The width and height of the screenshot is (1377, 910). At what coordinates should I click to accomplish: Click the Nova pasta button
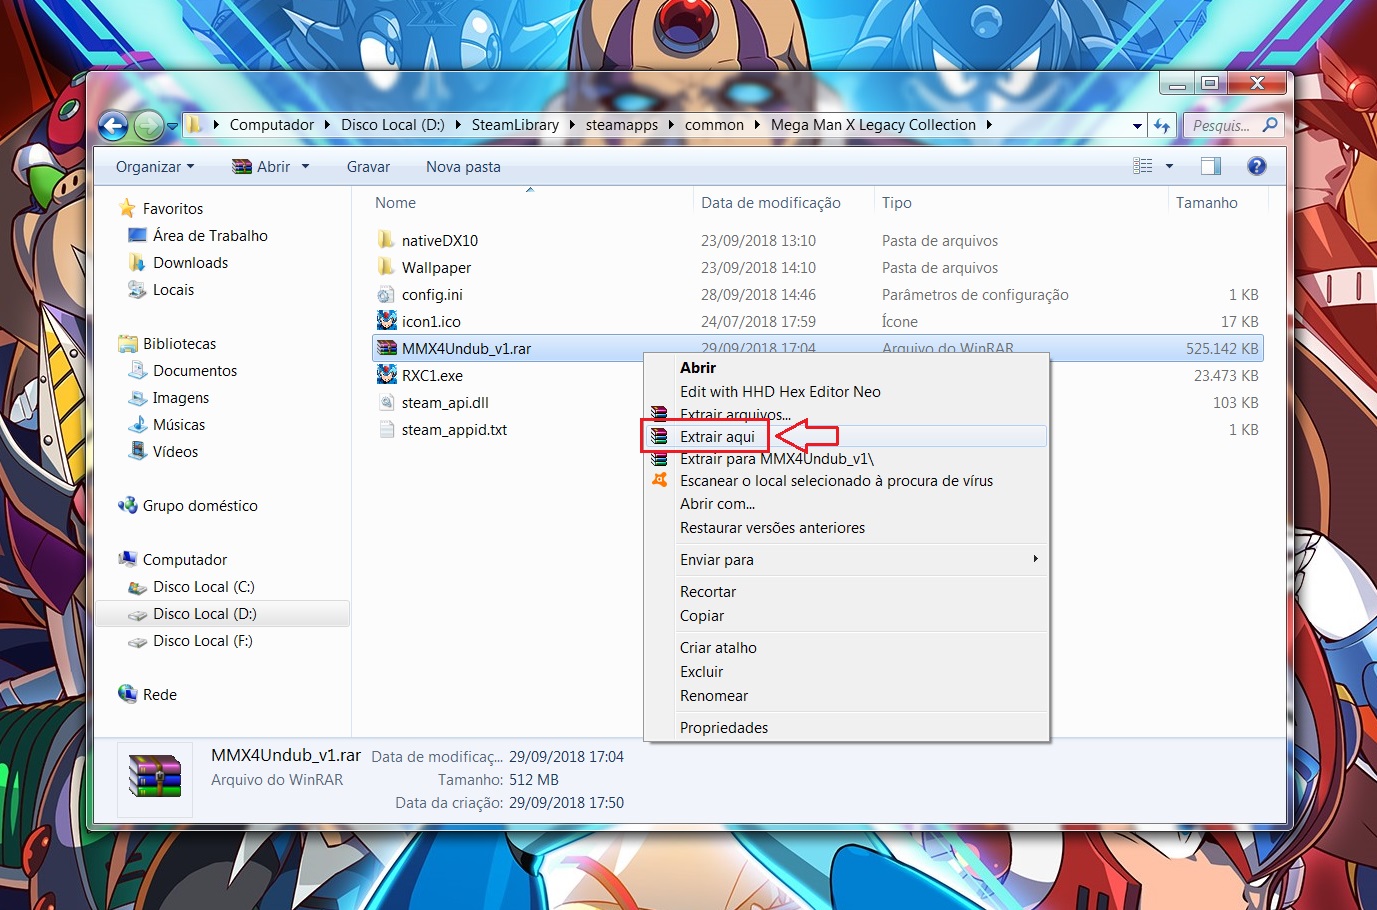463,167
